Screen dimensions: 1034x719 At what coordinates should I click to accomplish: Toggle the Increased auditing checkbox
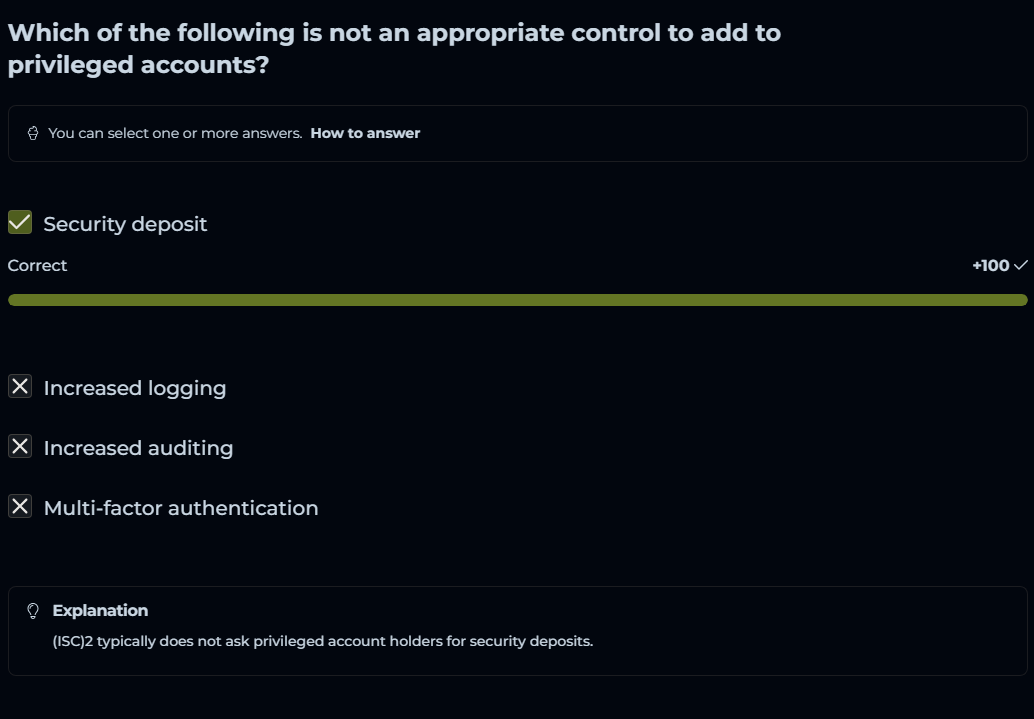tap(20, 447)
